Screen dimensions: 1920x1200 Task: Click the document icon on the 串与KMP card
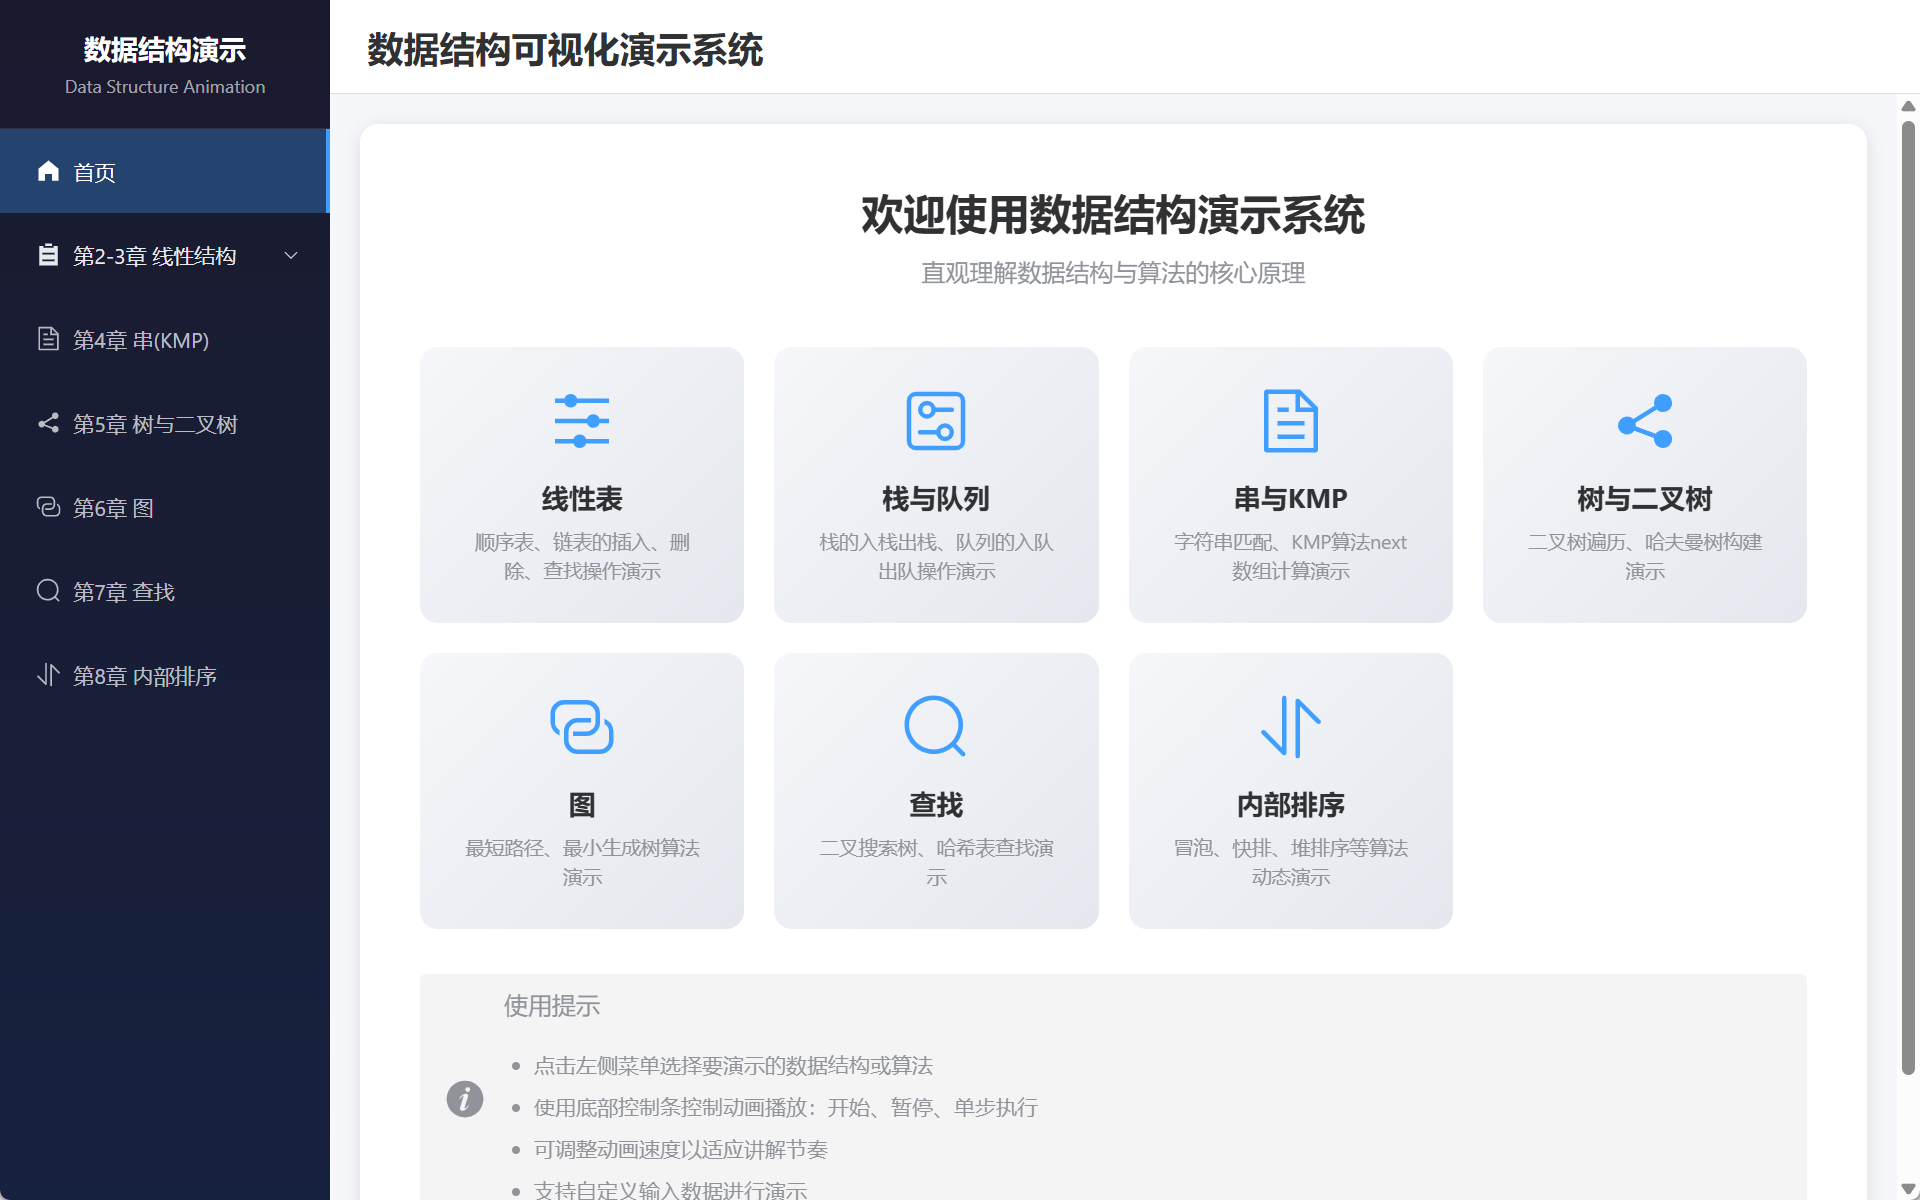pyautogui.click(x=1291, y=420)
